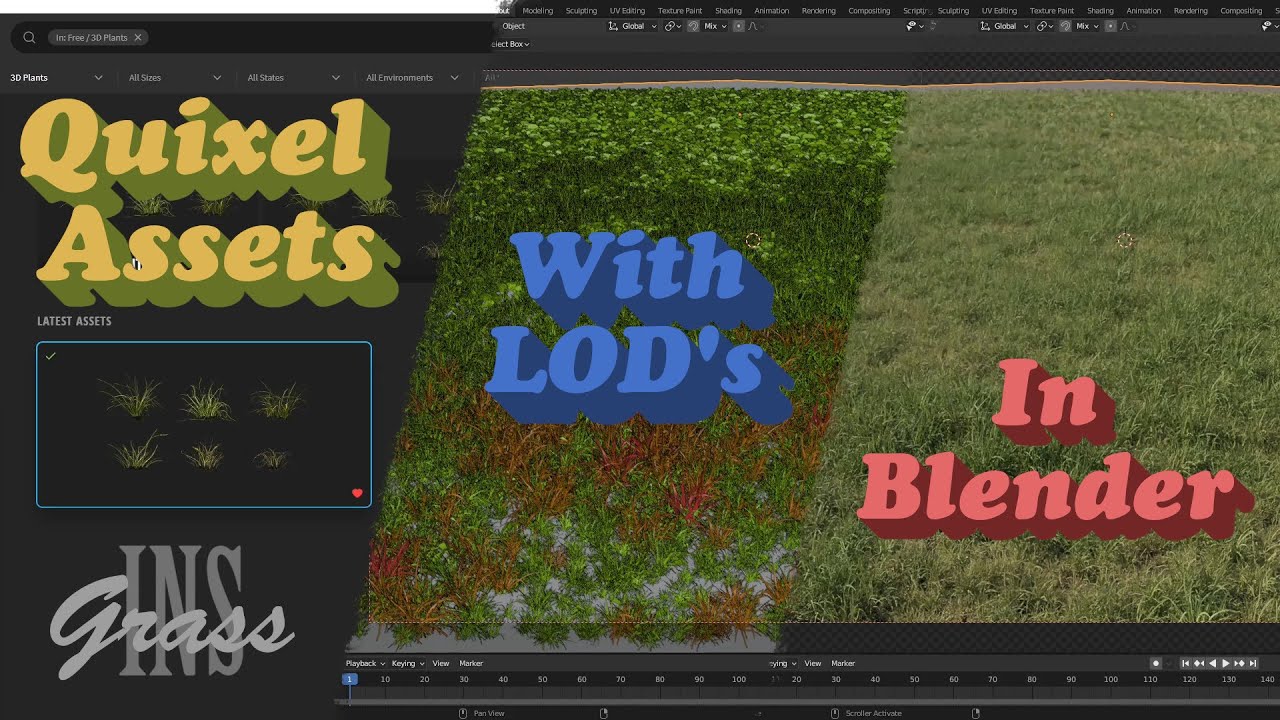Open the All Sizes filter dropdown

(x=175, y=77)
